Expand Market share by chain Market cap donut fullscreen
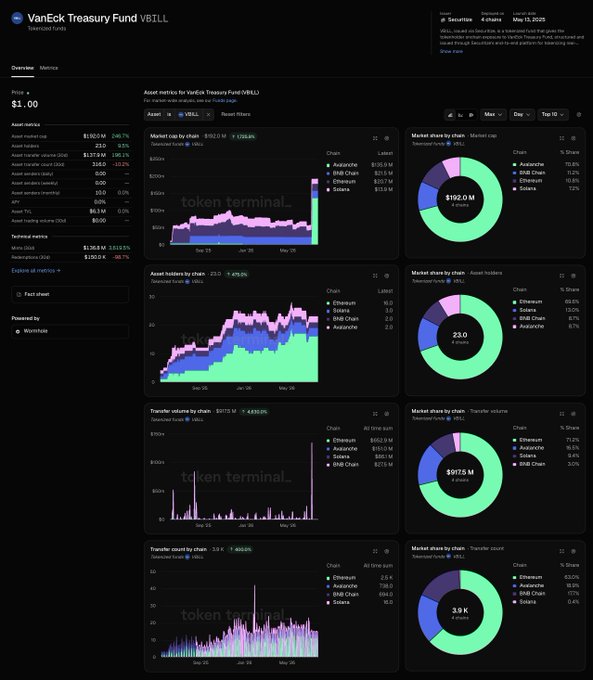This screenshot has height=680, width=593. tap(562, 138)
